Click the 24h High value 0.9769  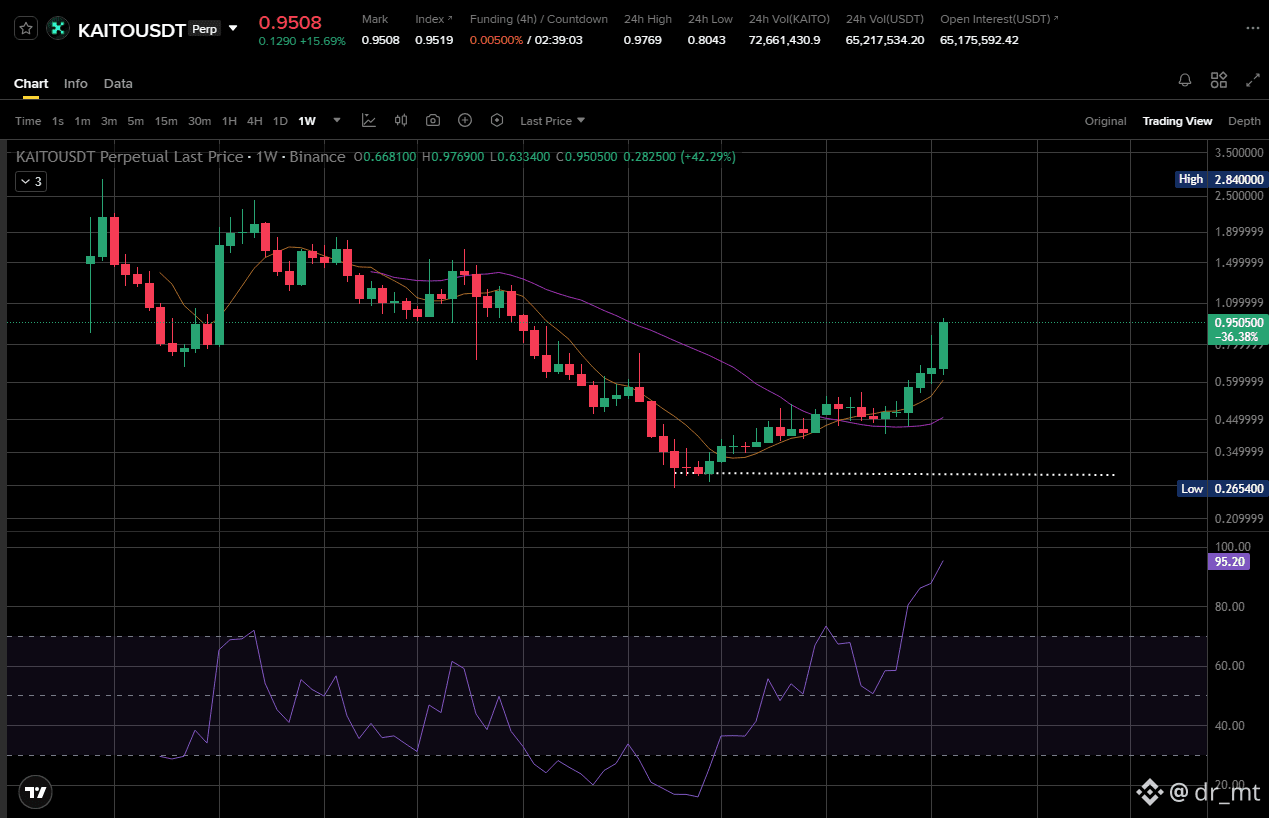point(642,40)
